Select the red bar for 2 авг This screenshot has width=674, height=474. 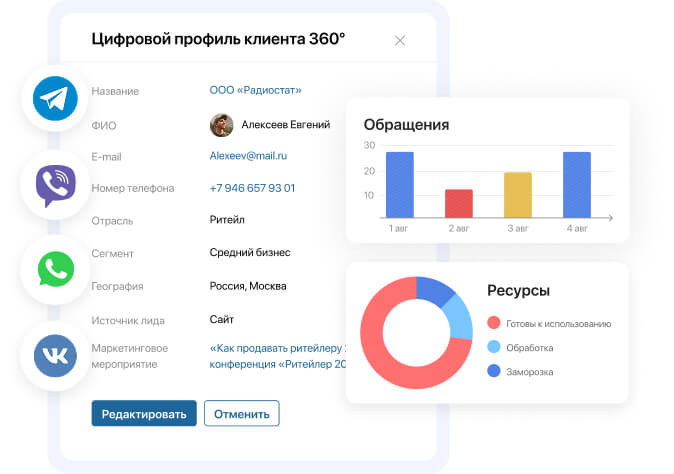458,203
